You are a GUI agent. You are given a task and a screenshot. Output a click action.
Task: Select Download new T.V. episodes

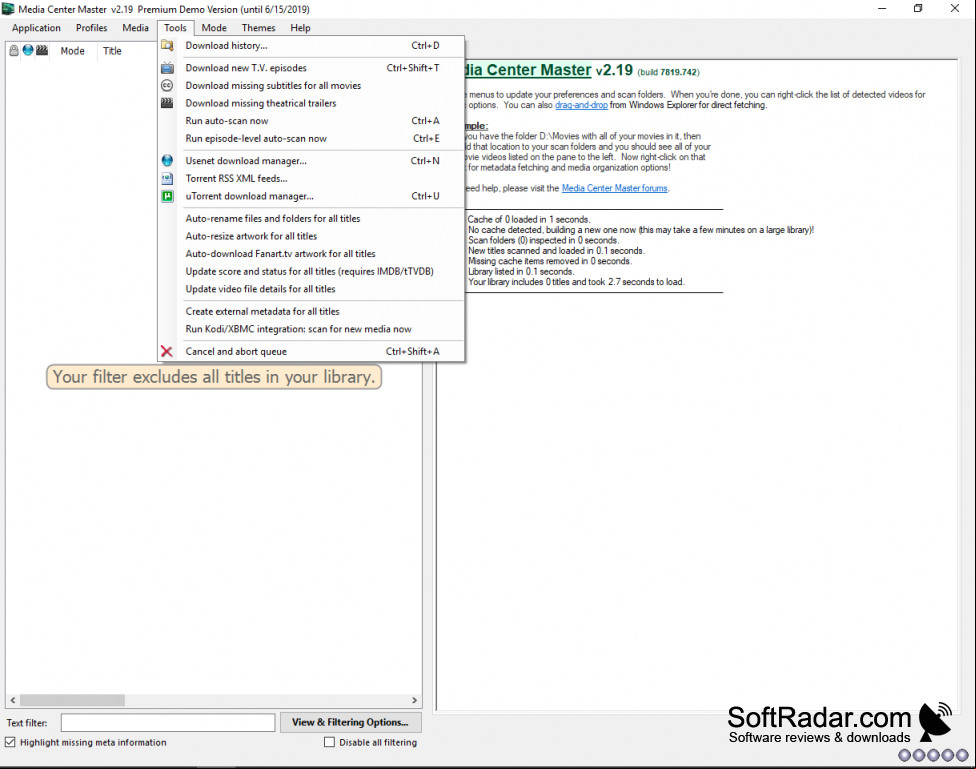pyautogui.click(x=311, y=68)
